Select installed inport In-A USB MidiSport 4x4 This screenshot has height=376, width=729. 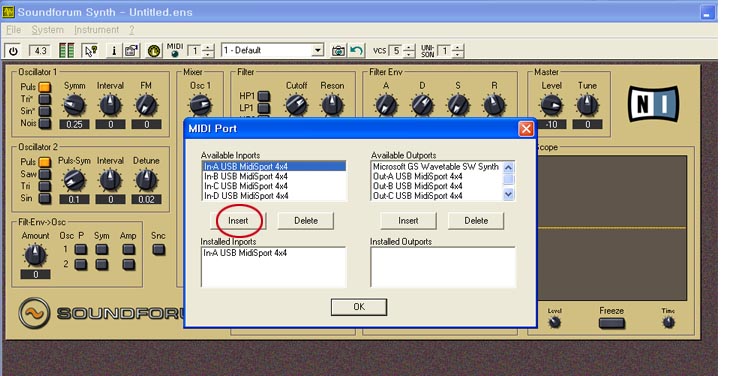click(274, 253)
